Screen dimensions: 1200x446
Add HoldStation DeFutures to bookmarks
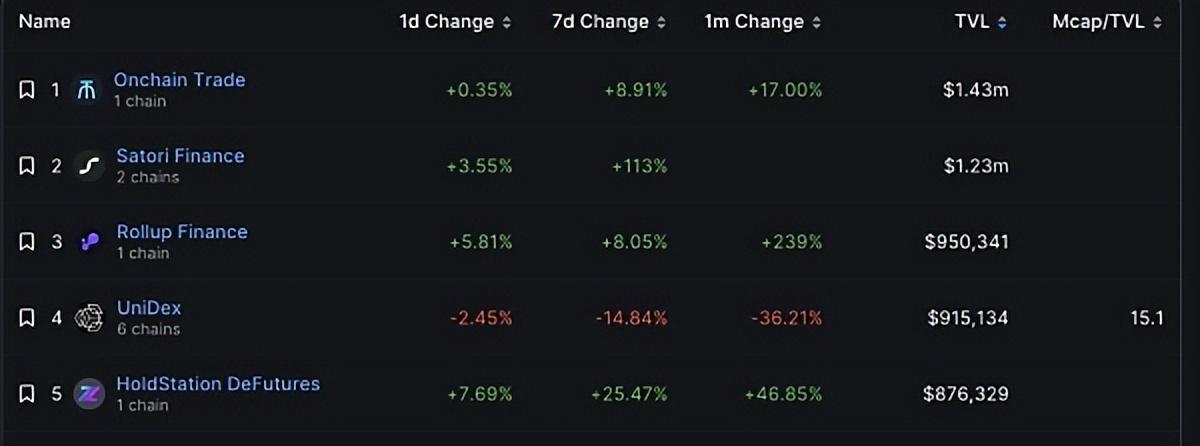[27, 394]
